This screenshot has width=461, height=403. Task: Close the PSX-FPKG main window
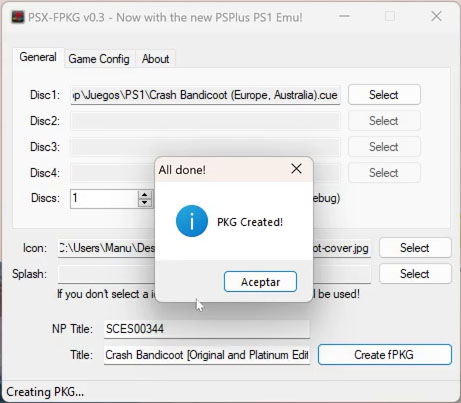(x=436, y=16)
